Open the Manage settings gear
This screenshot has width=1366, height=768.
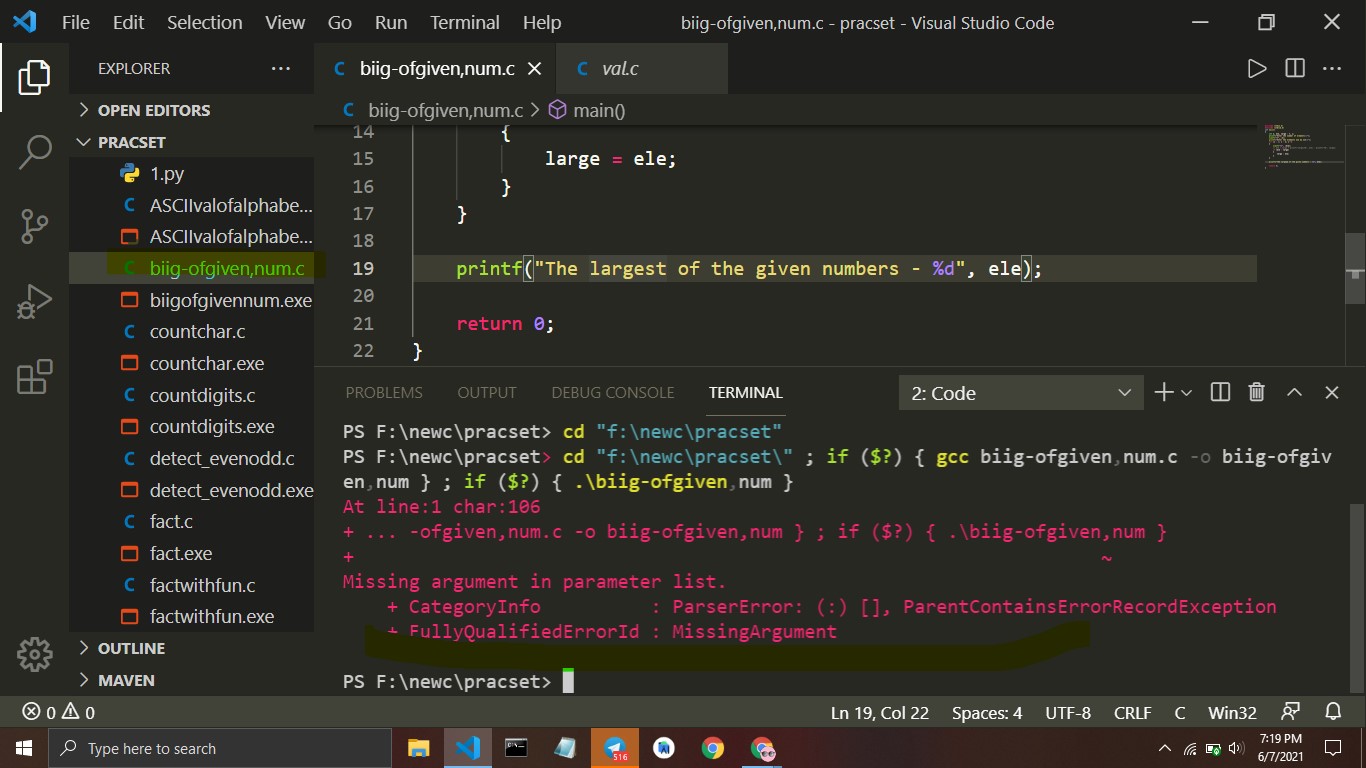point(35,655)
